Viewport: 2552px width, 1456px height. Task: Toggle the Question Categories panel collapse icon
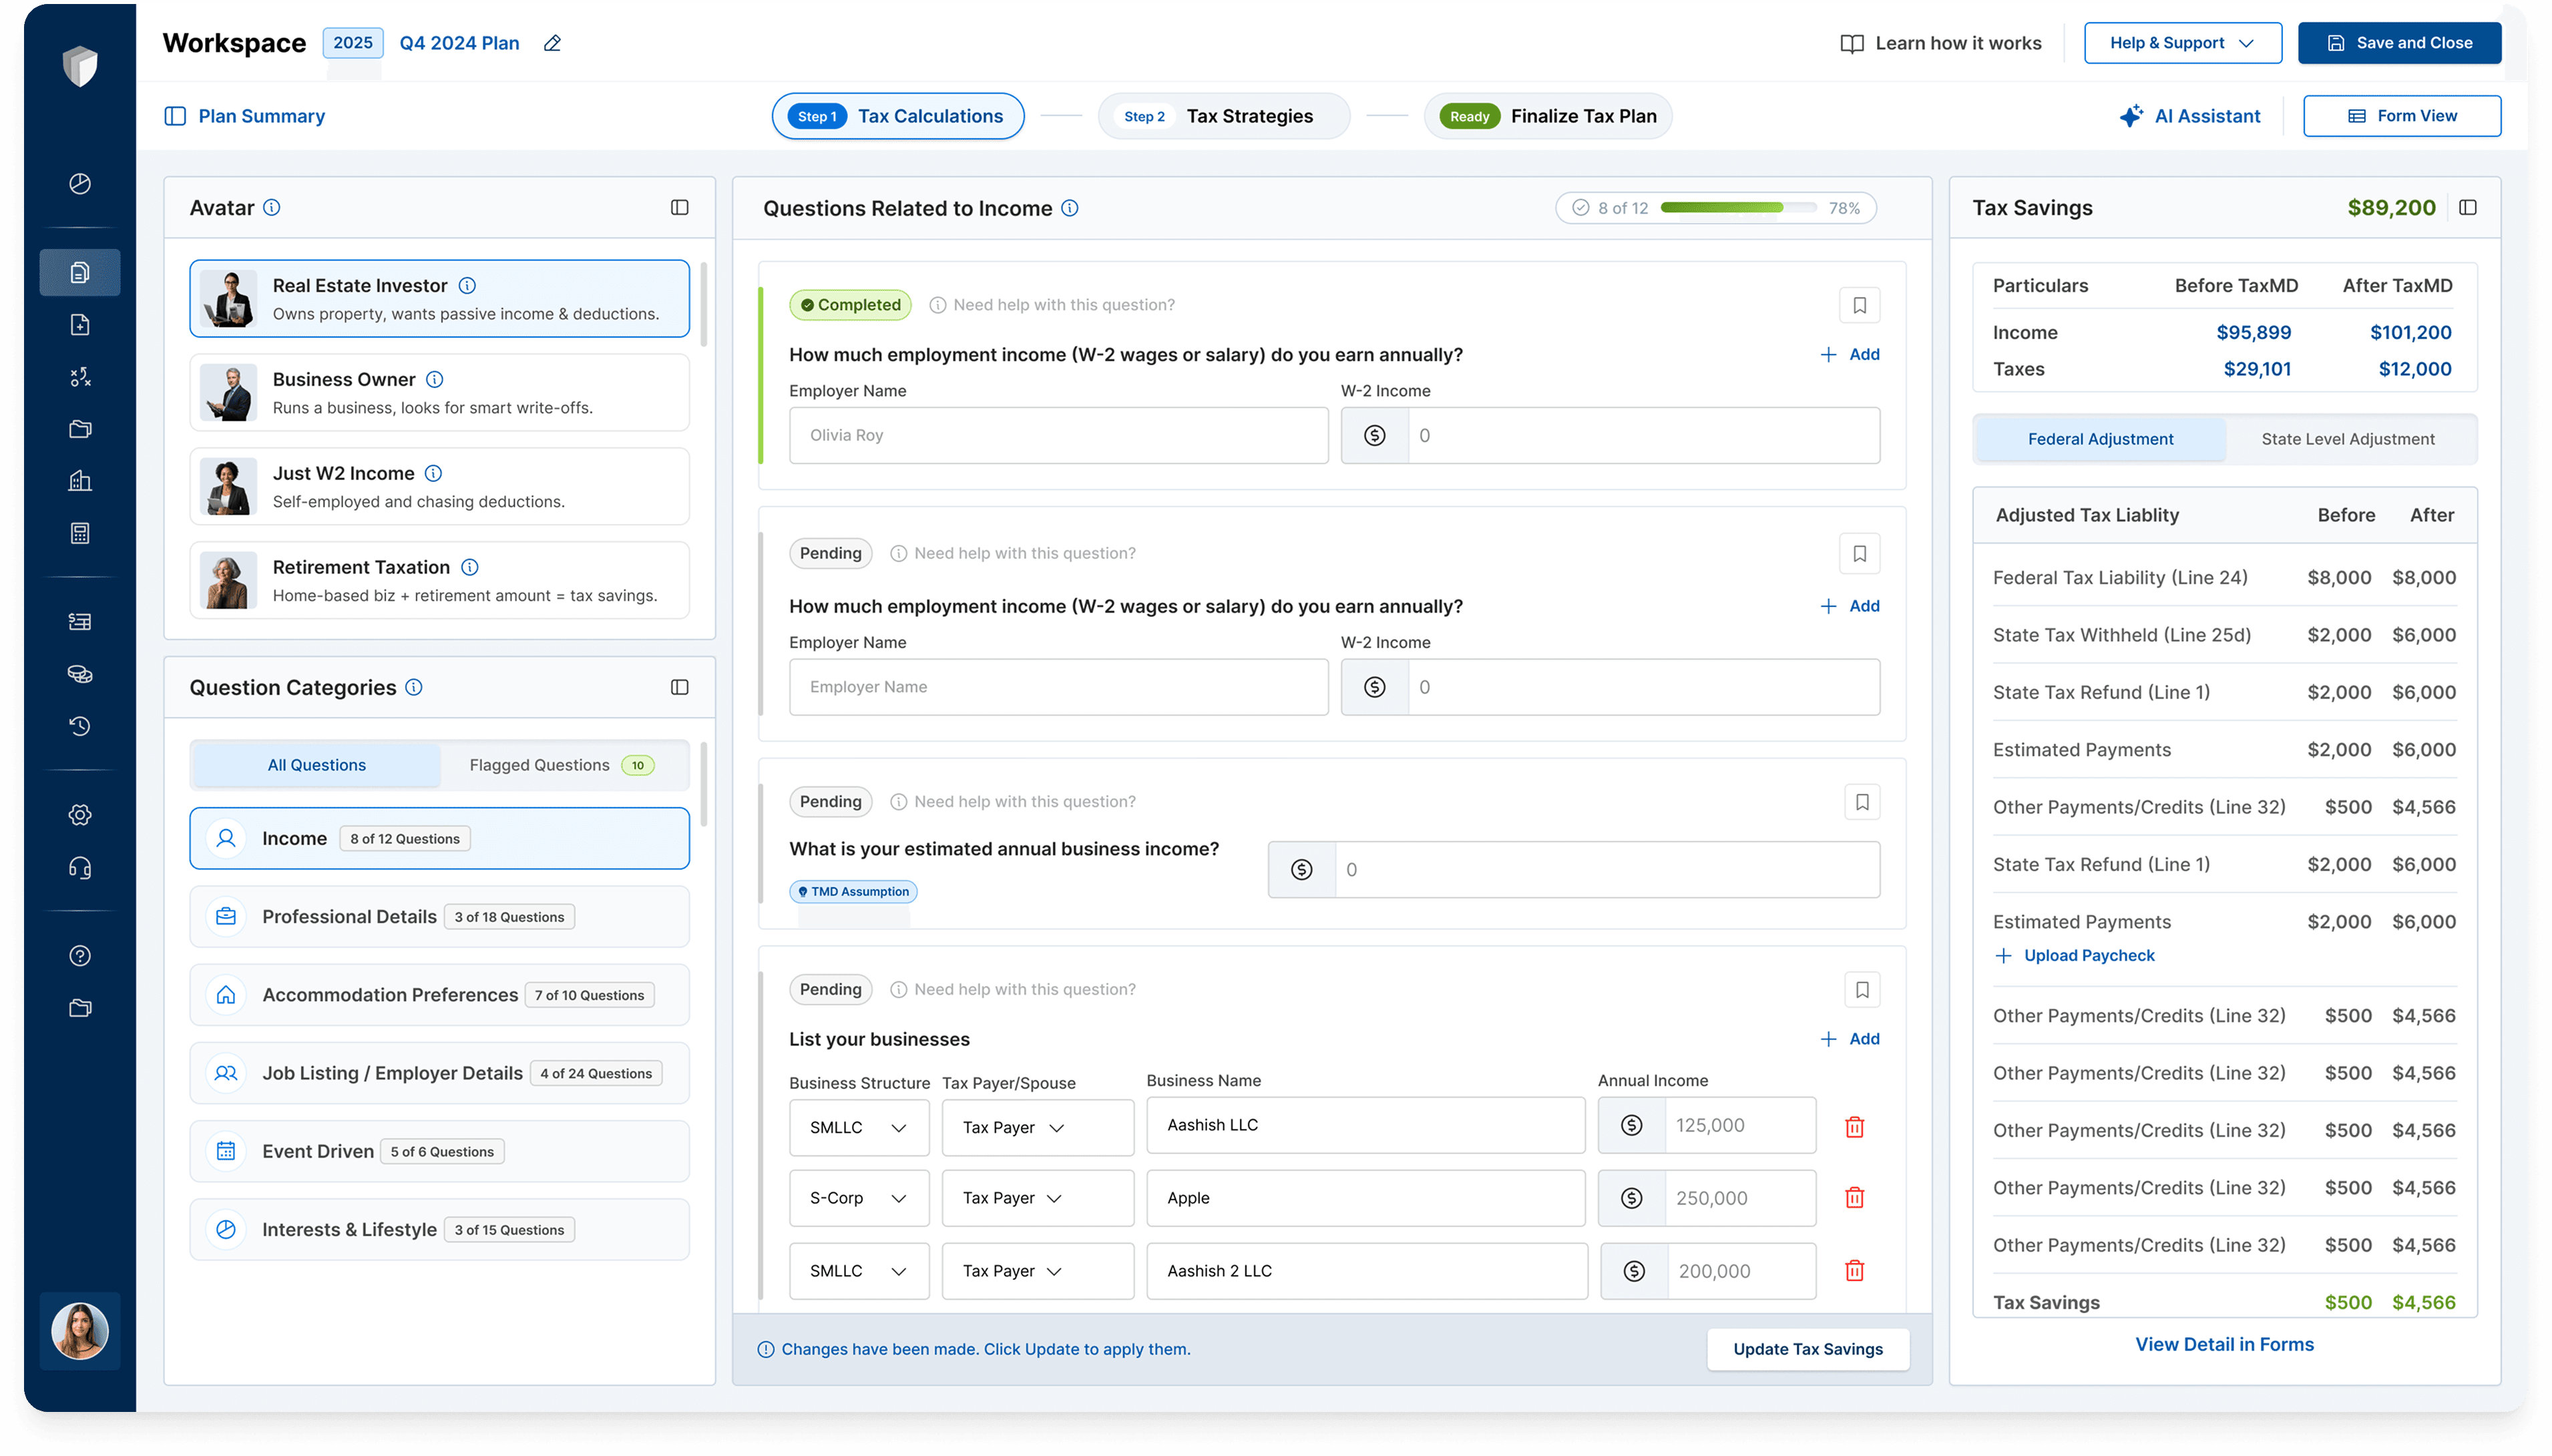point(679,687)
